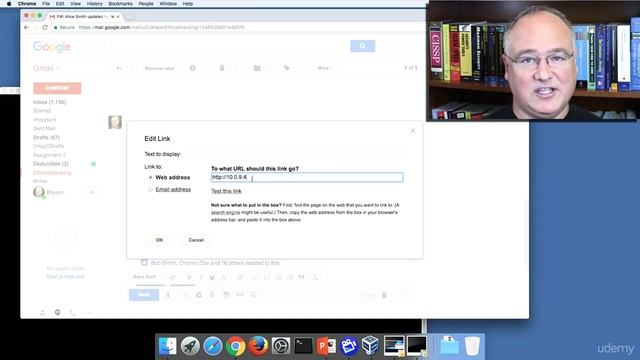Click the Gmail blue search button
The image size is (640, 360).
[x=362, y=46]
